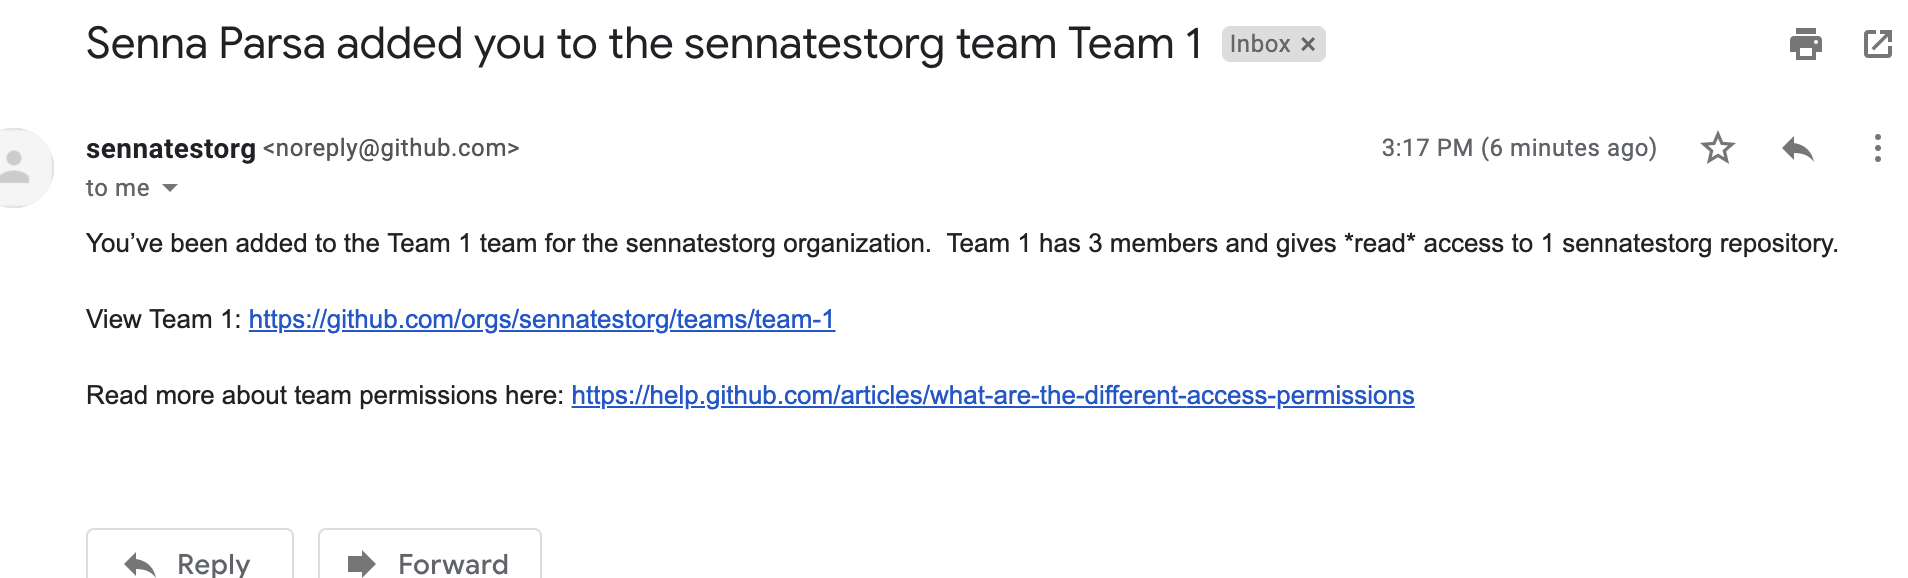Open the help.github.com access permissions link
The height and width of the screenshot is (578, 1908).
tap(993, 395)
